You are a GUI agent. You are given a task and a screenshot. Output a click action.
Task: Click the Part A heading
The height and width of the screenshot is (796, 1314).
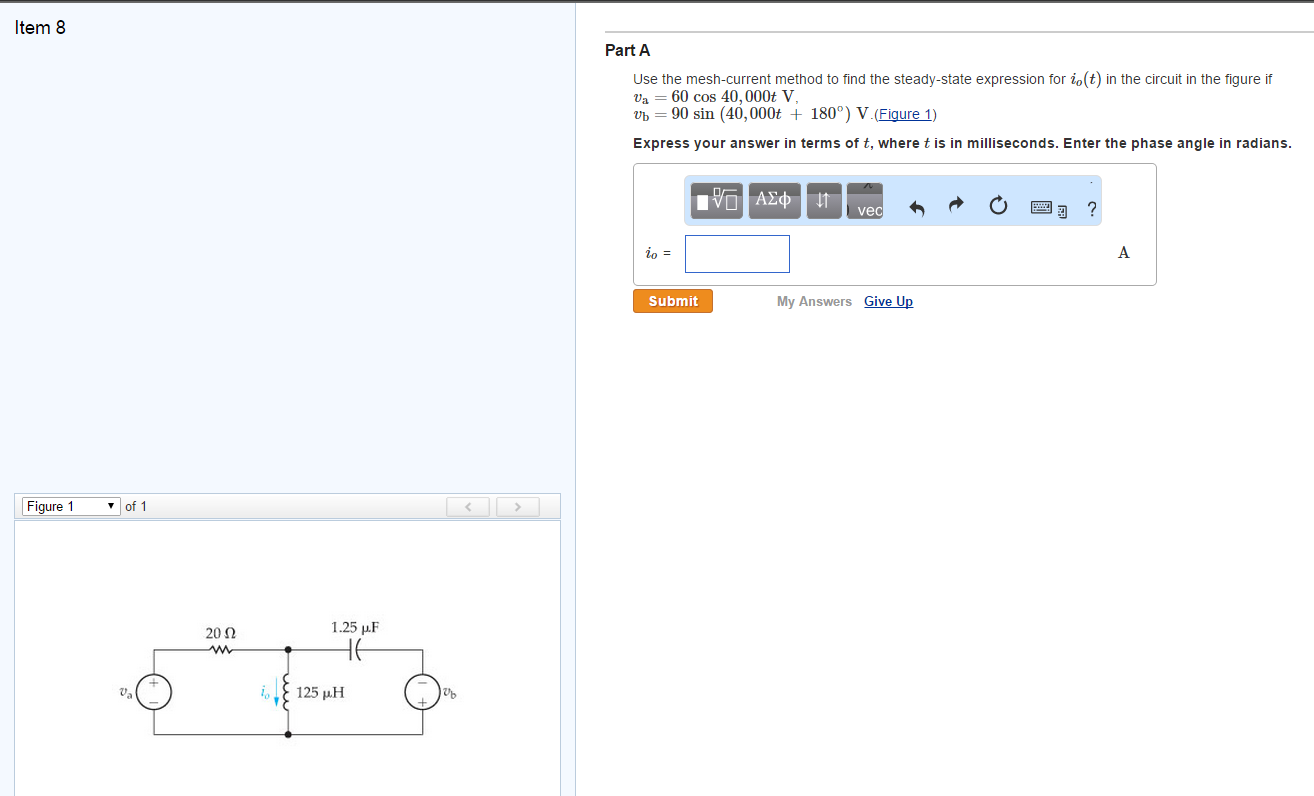[x=628, y=50]
